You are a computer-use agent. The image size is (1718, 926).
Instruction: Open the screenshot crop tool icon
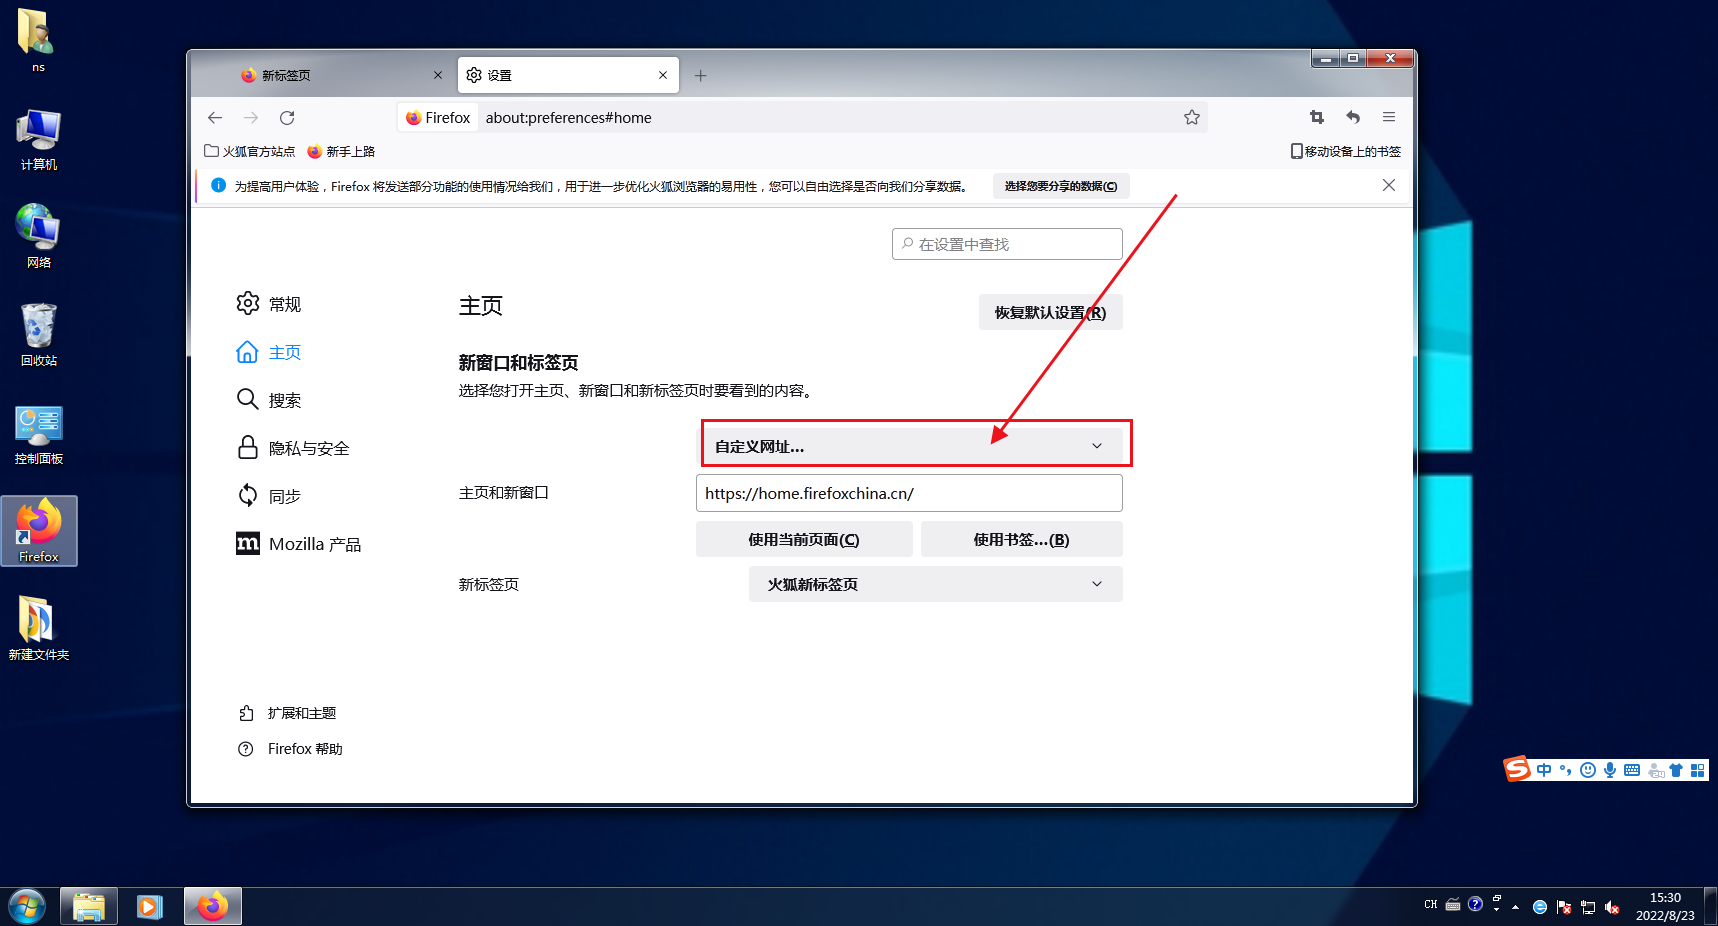point(1317,117)
